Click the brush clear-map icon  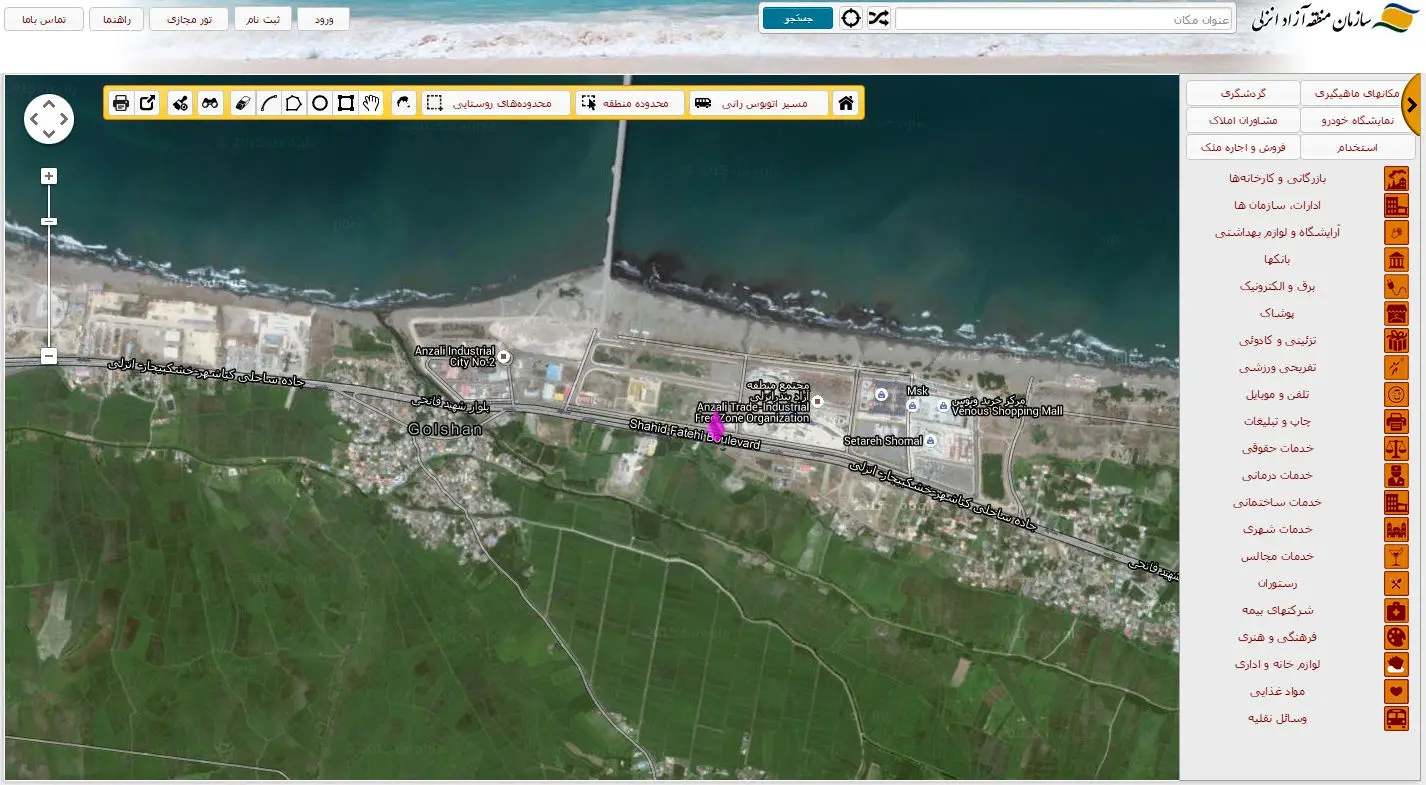180,103
